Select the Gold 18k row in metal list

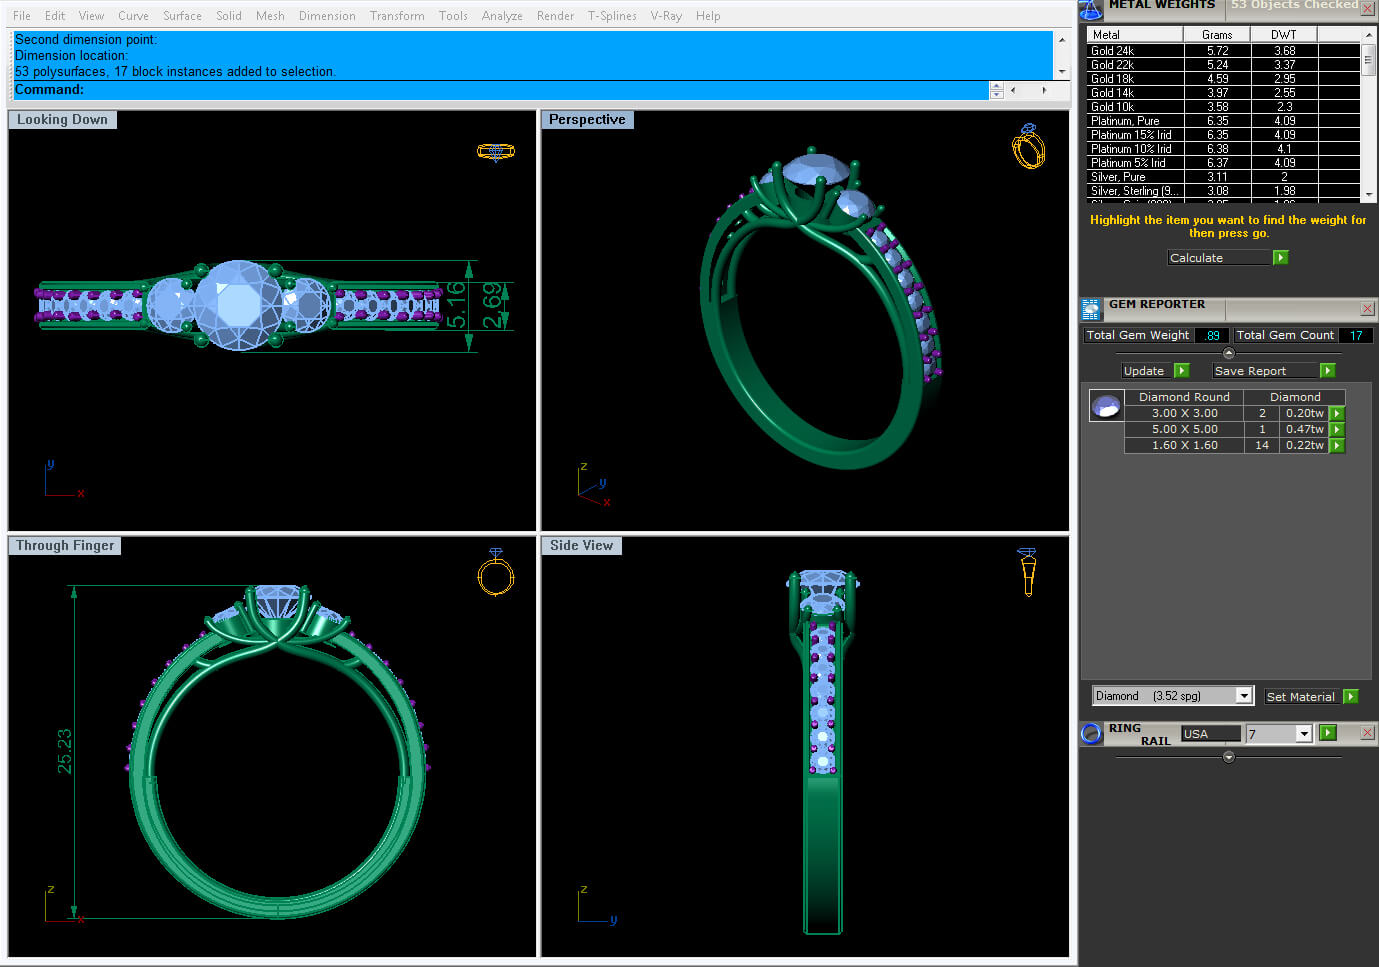click(1135, 79)
